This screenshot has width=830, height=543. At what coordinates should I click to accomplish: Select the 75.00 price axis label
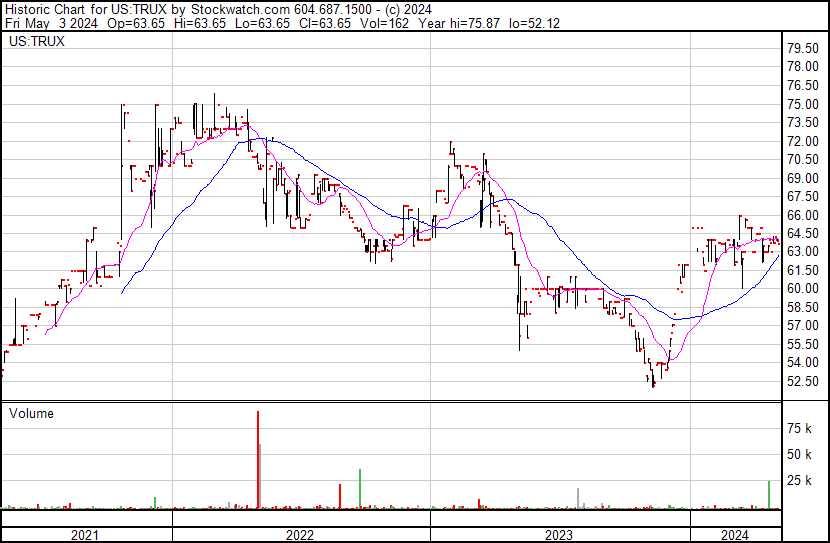pos(803,104)
